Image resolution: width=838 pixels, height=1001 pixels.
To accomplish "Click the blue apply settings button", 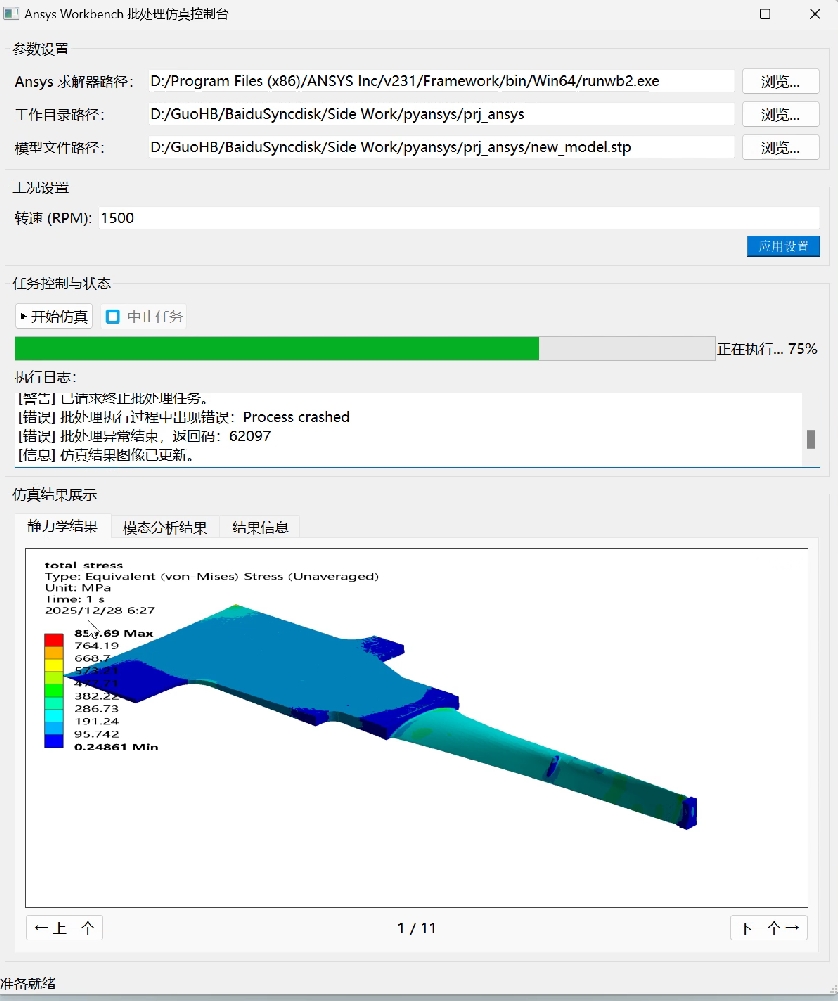I will click(783, 246).
